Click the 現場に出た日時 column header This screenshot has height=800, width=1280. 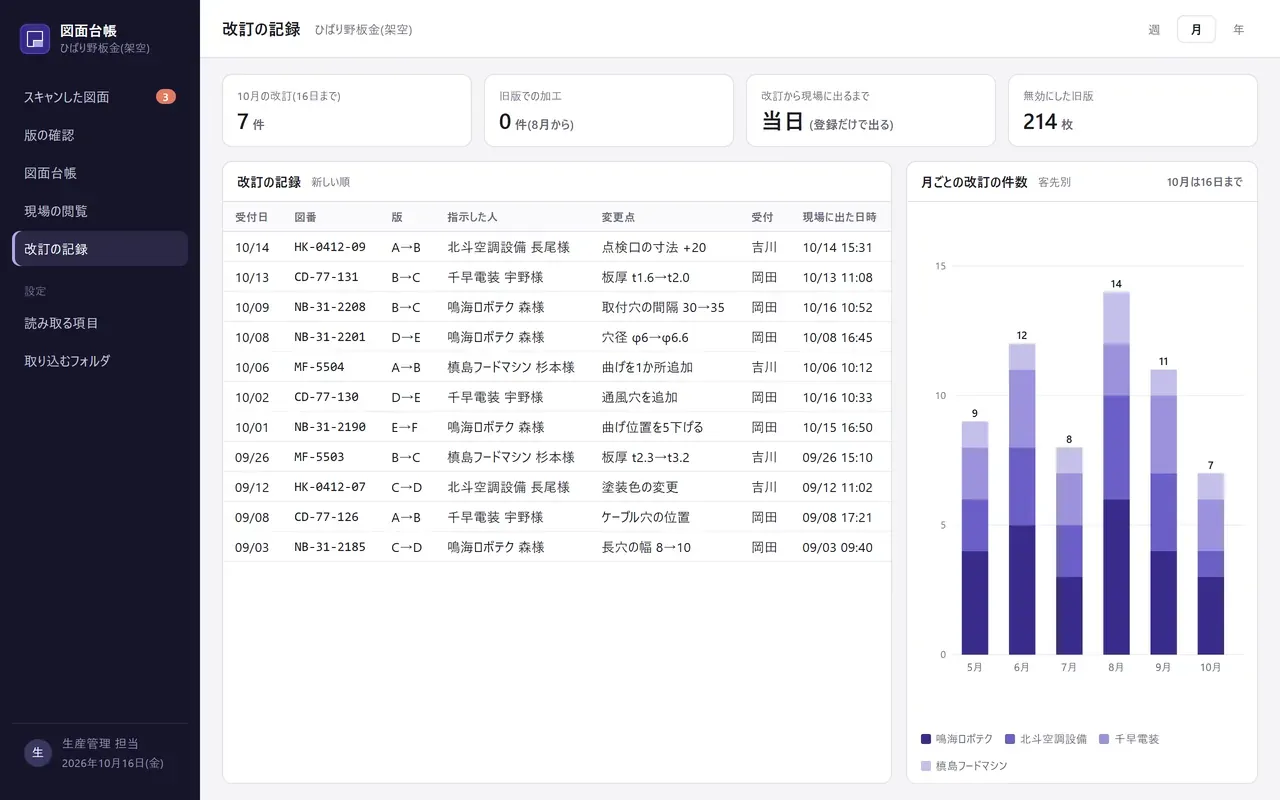point(840,217)
